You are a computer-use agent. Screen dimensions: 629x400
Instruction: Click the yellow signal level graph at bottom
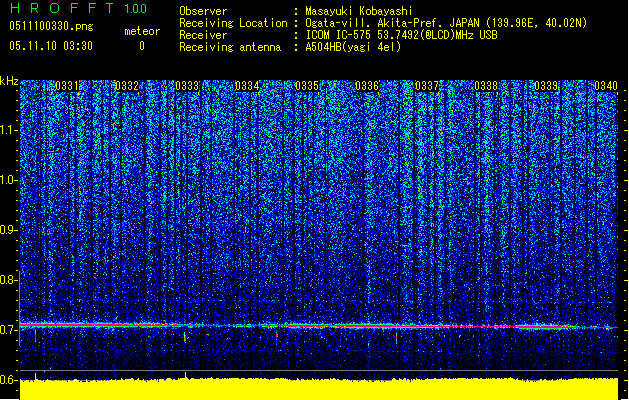319,388
